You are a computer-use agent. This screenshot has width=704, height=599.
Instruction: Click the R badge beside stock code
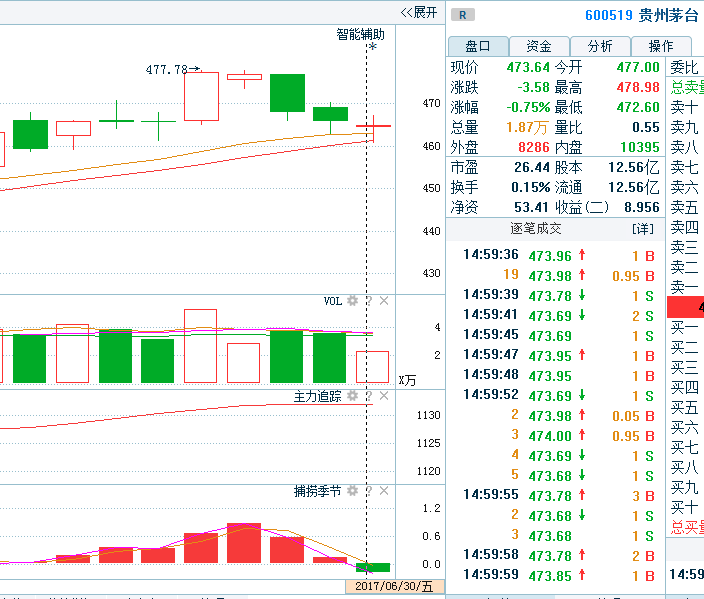[x=463, y=14]
